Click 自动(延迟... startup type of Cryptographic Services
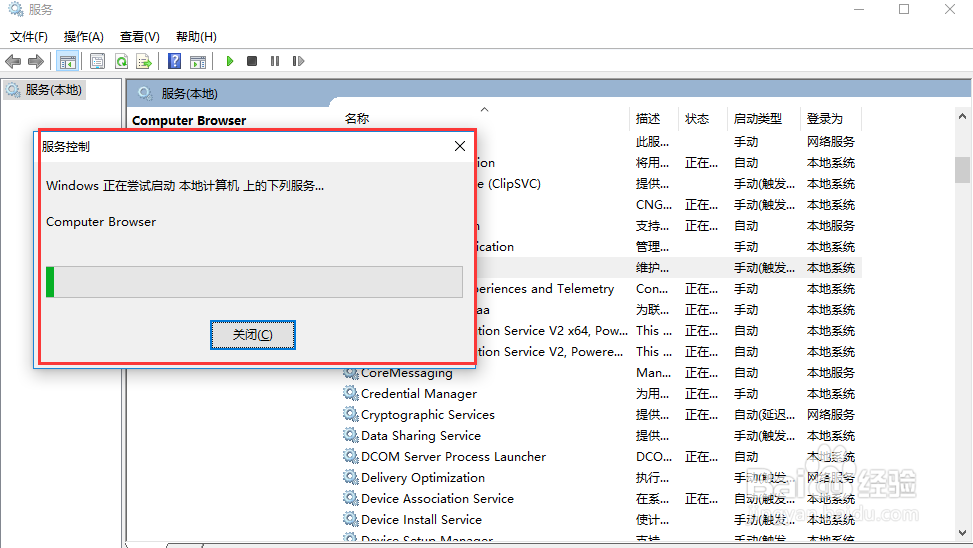 pos(764,415)
